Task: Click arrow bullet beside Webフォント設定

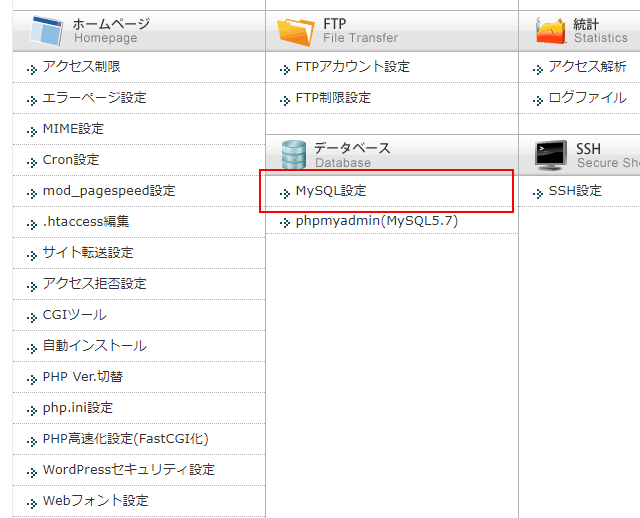Action: point(31,504)
